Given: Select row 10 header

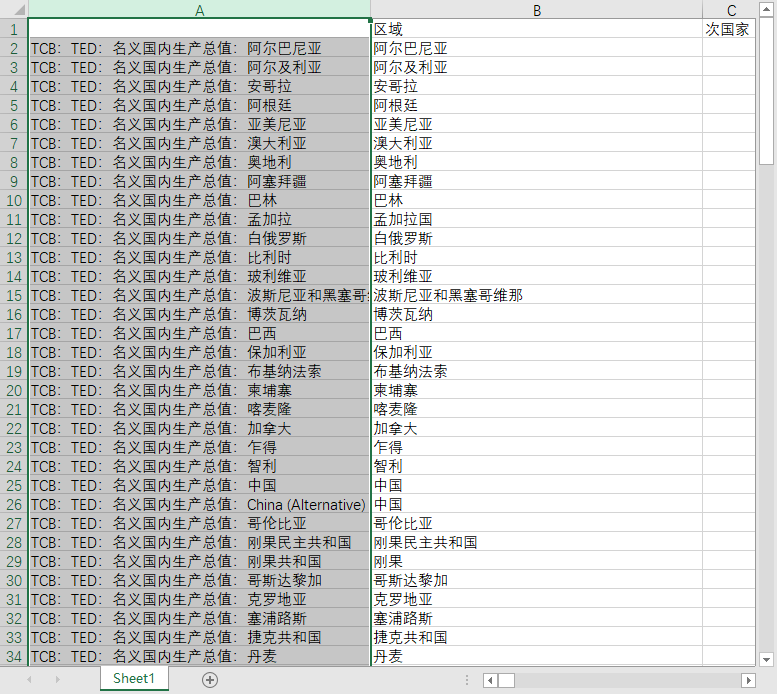Looking at the screenshot, I should click(x=14, y=200).
